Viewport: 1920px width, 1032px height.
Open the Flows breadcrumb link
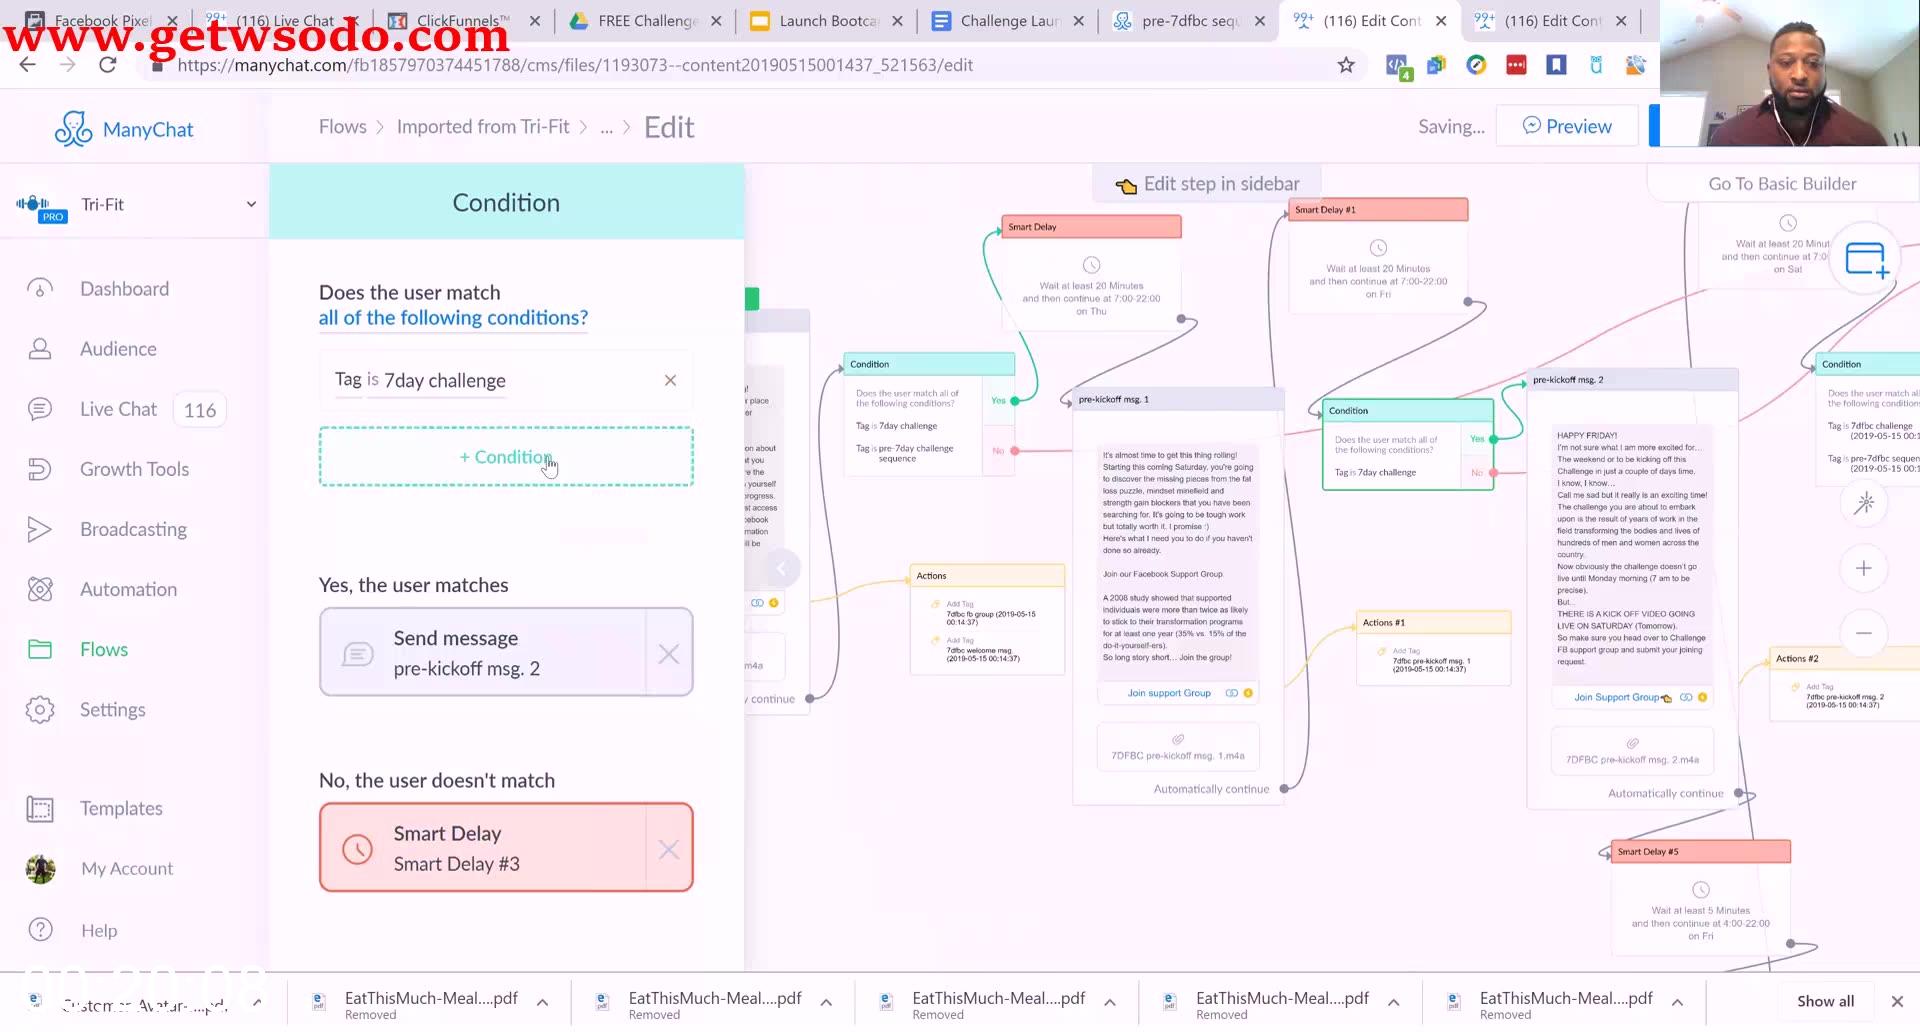(343, 127)
